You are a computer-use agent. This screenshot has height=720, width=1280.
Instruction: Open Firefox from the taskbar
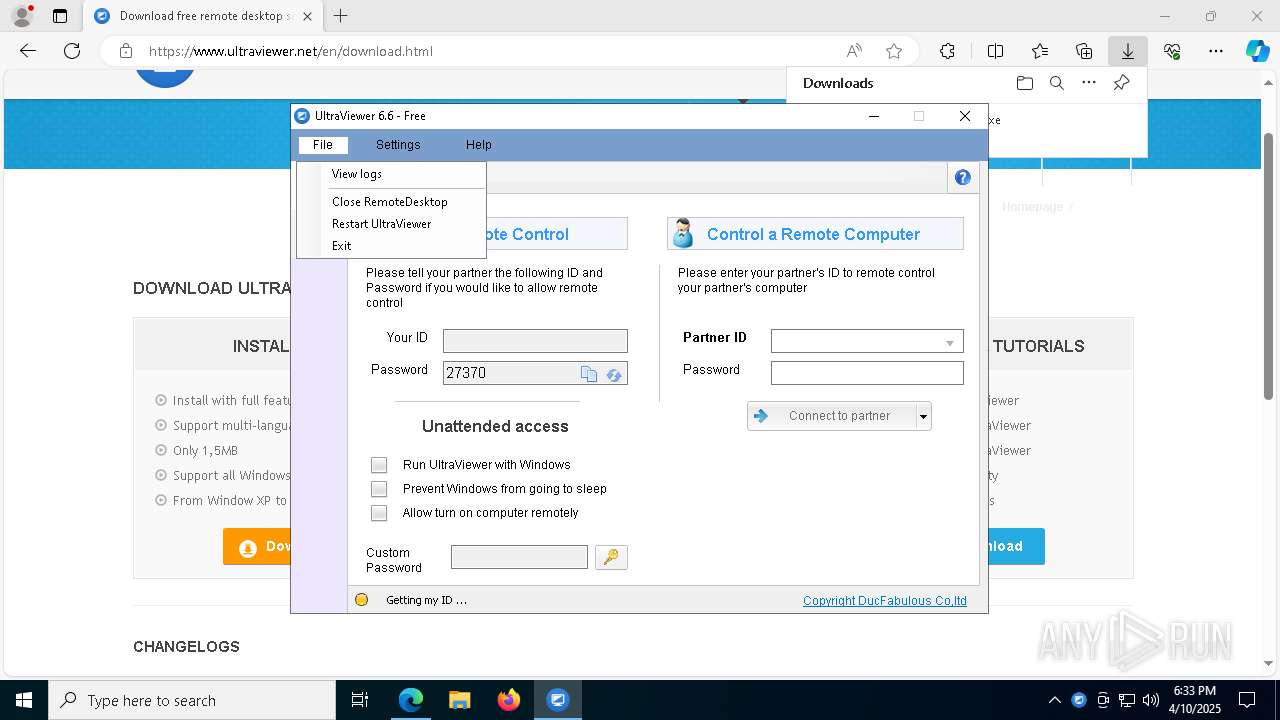tap(509, 700)
